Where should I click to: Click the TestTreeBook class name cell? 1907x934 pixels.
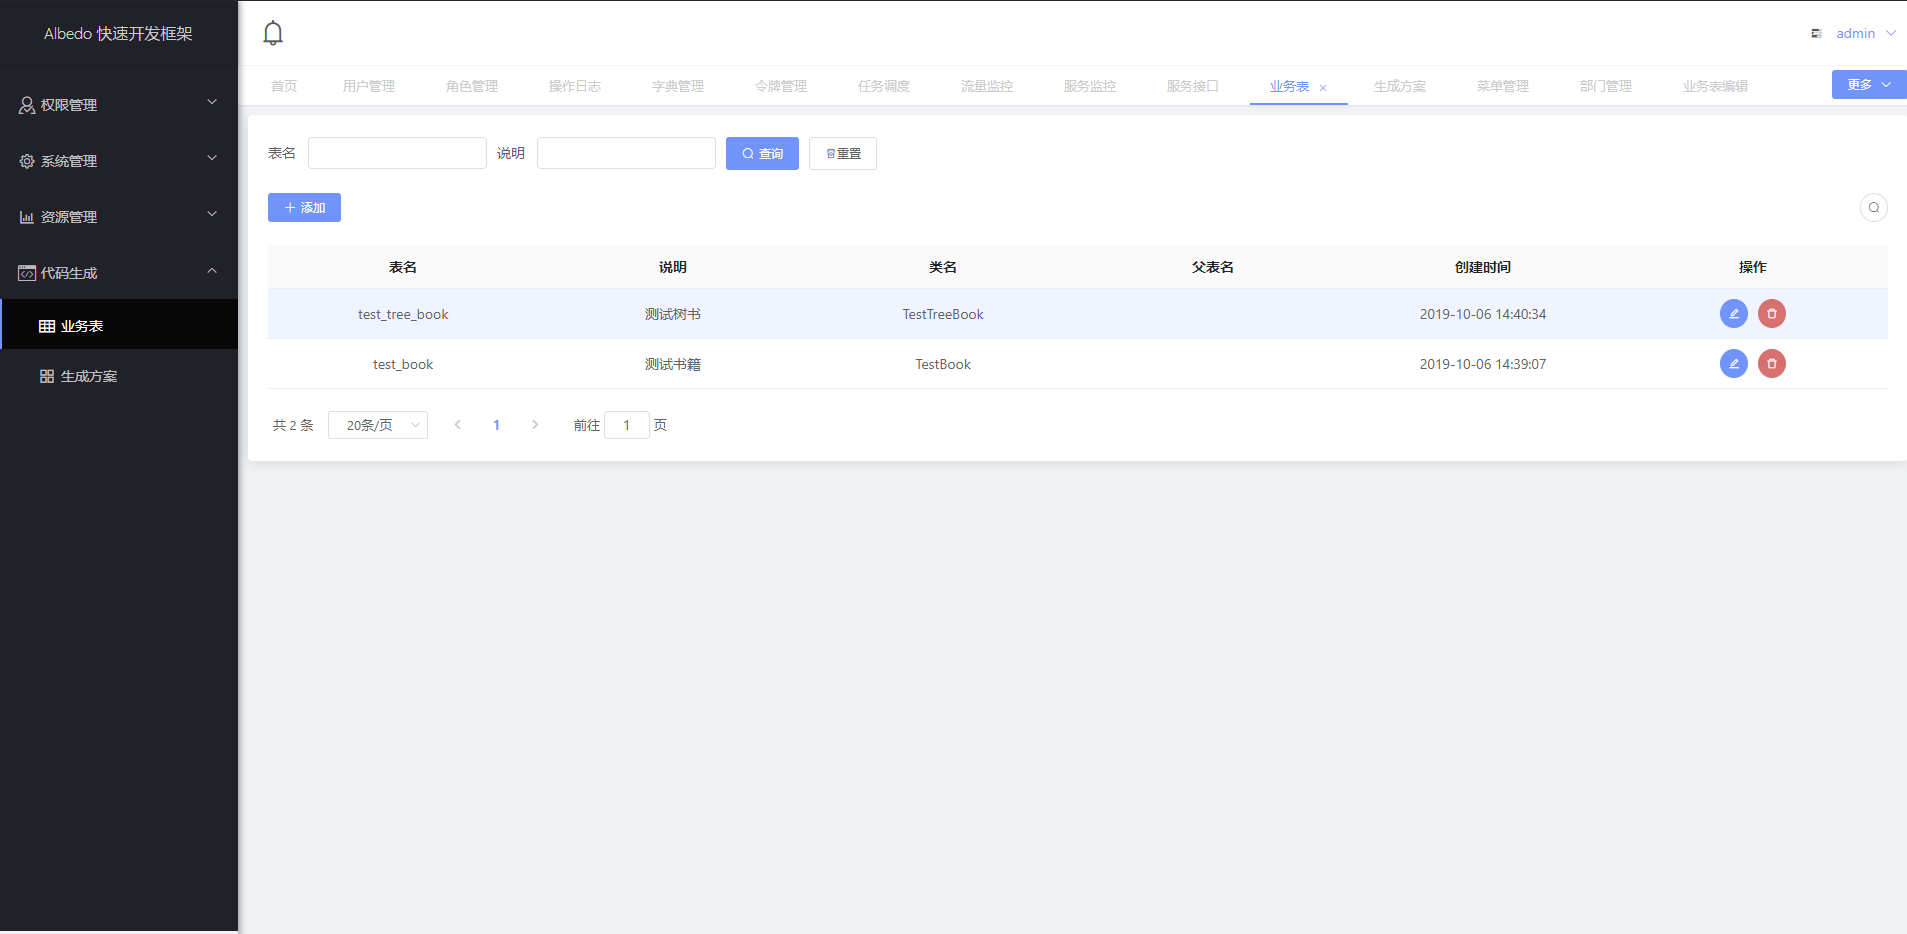pyautogui.click(x=943, y=314)
